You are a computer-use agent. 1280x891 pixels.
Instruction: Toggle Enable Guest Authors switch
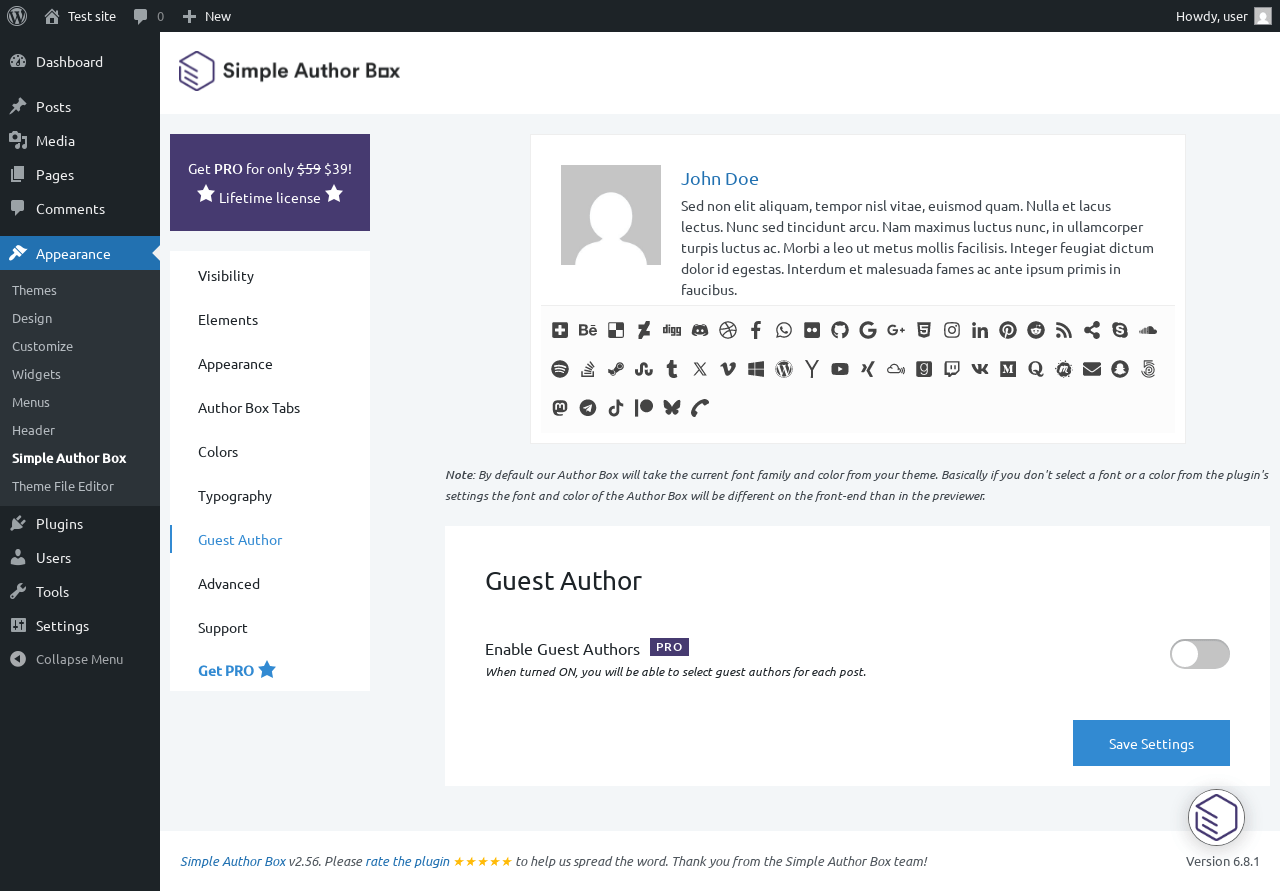pos(1200,654)
